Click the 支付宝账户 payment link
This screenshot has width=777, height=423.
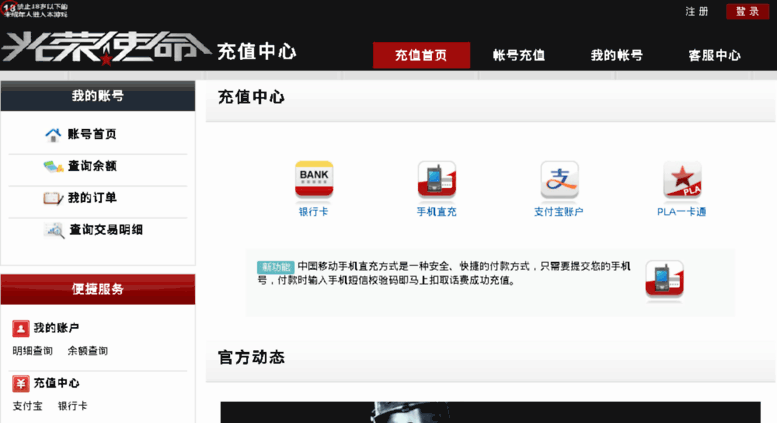[559, 212]
